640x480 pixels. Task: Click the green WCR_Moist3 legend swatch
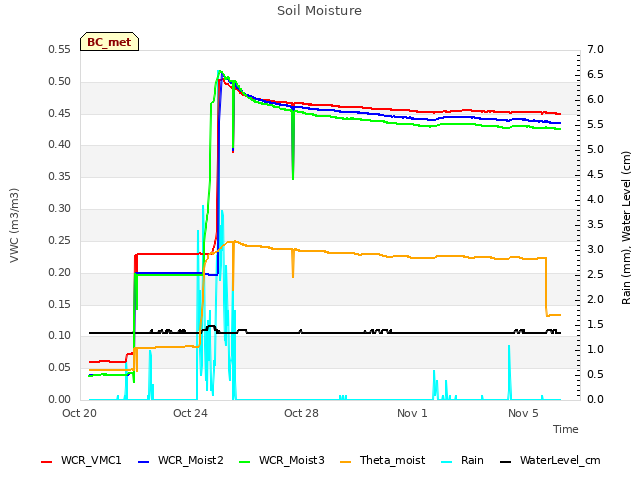pyautogui.click(x=244, y=461)
